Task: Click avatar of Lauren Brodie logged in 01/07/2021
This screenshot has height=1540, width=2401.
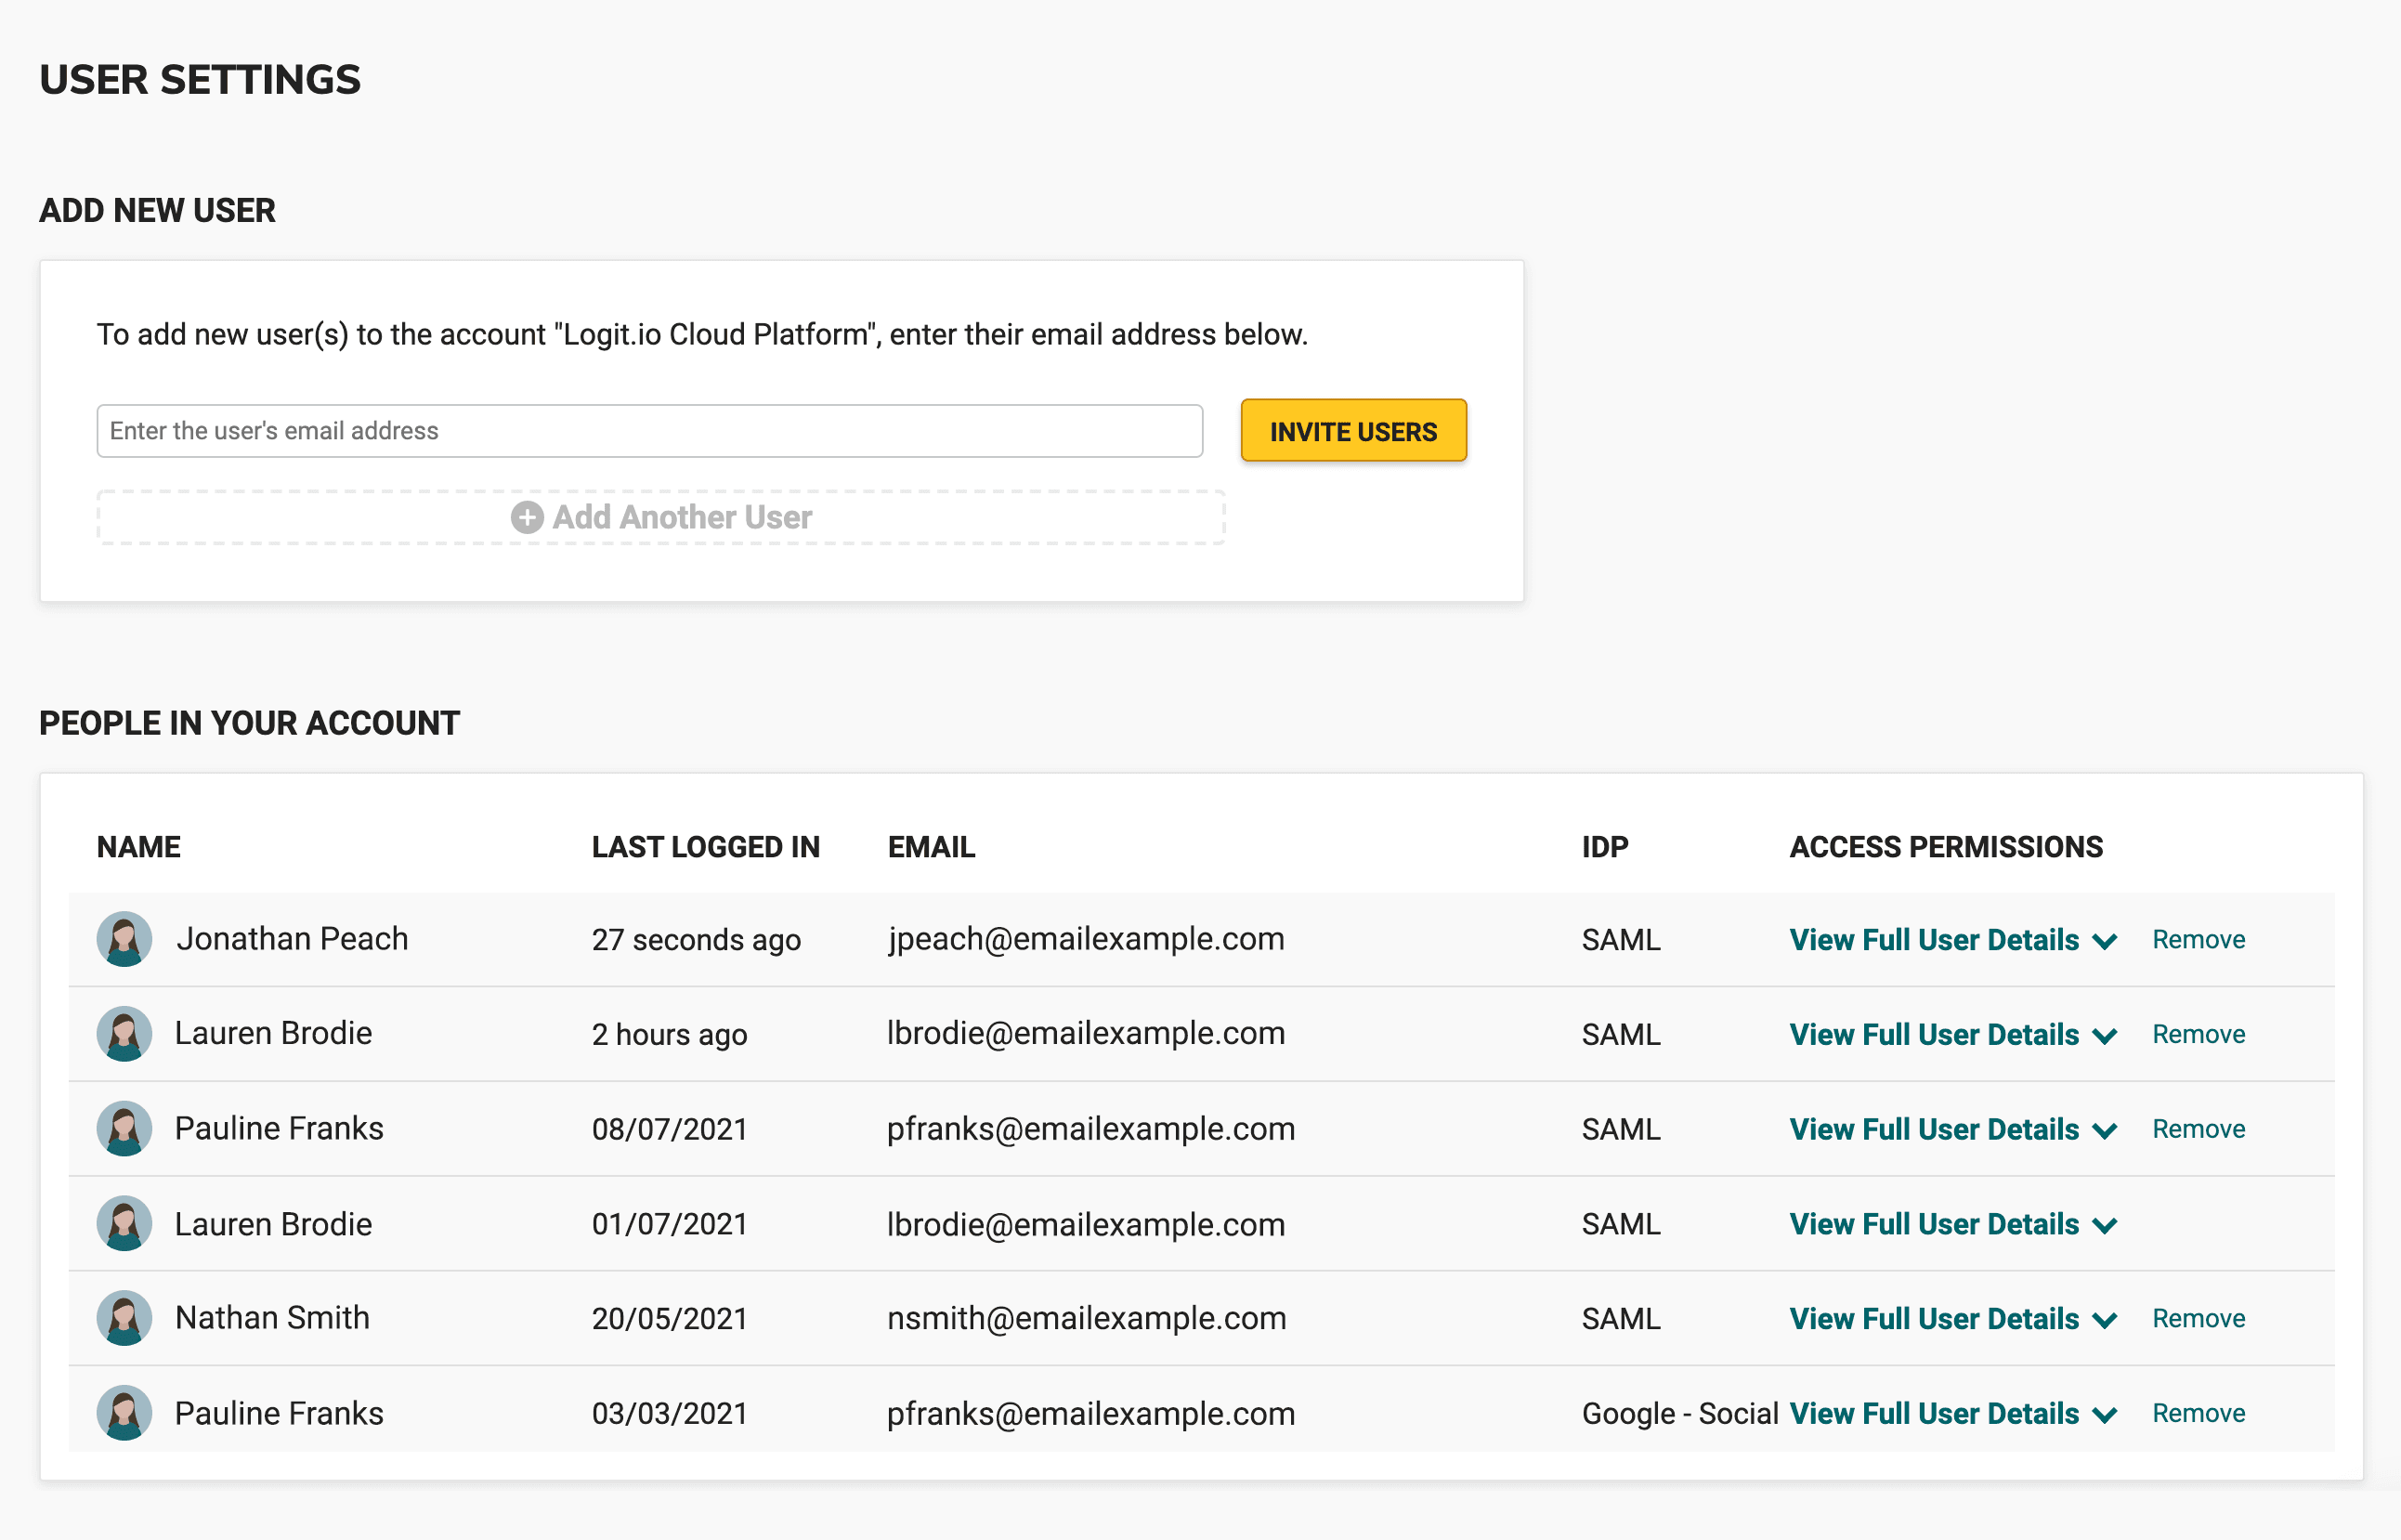Action: click(124, 1224)
